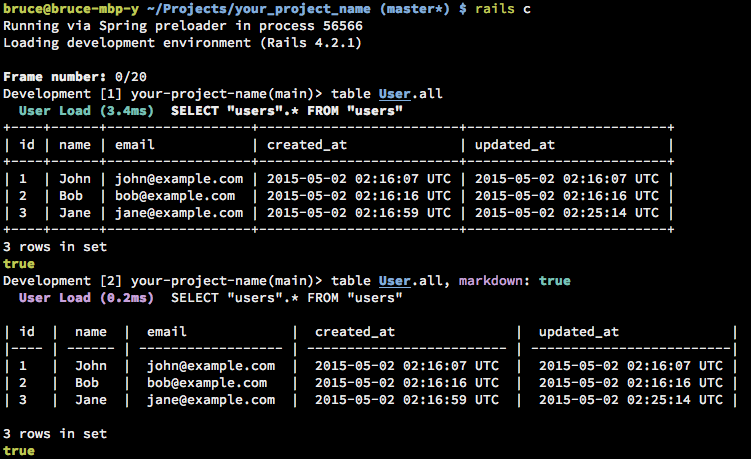Click the final yellow 'true' return value
Image resolution: width=751 pixels, height=459 pixels.
tap(19, 451)
